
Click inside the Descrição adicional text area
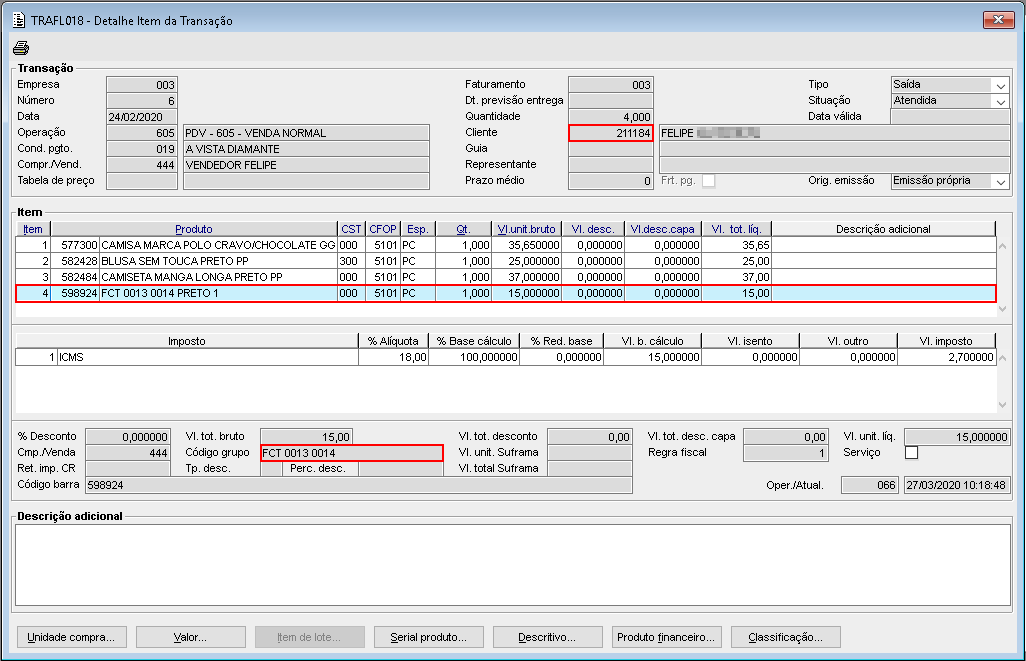pos(510,565)
